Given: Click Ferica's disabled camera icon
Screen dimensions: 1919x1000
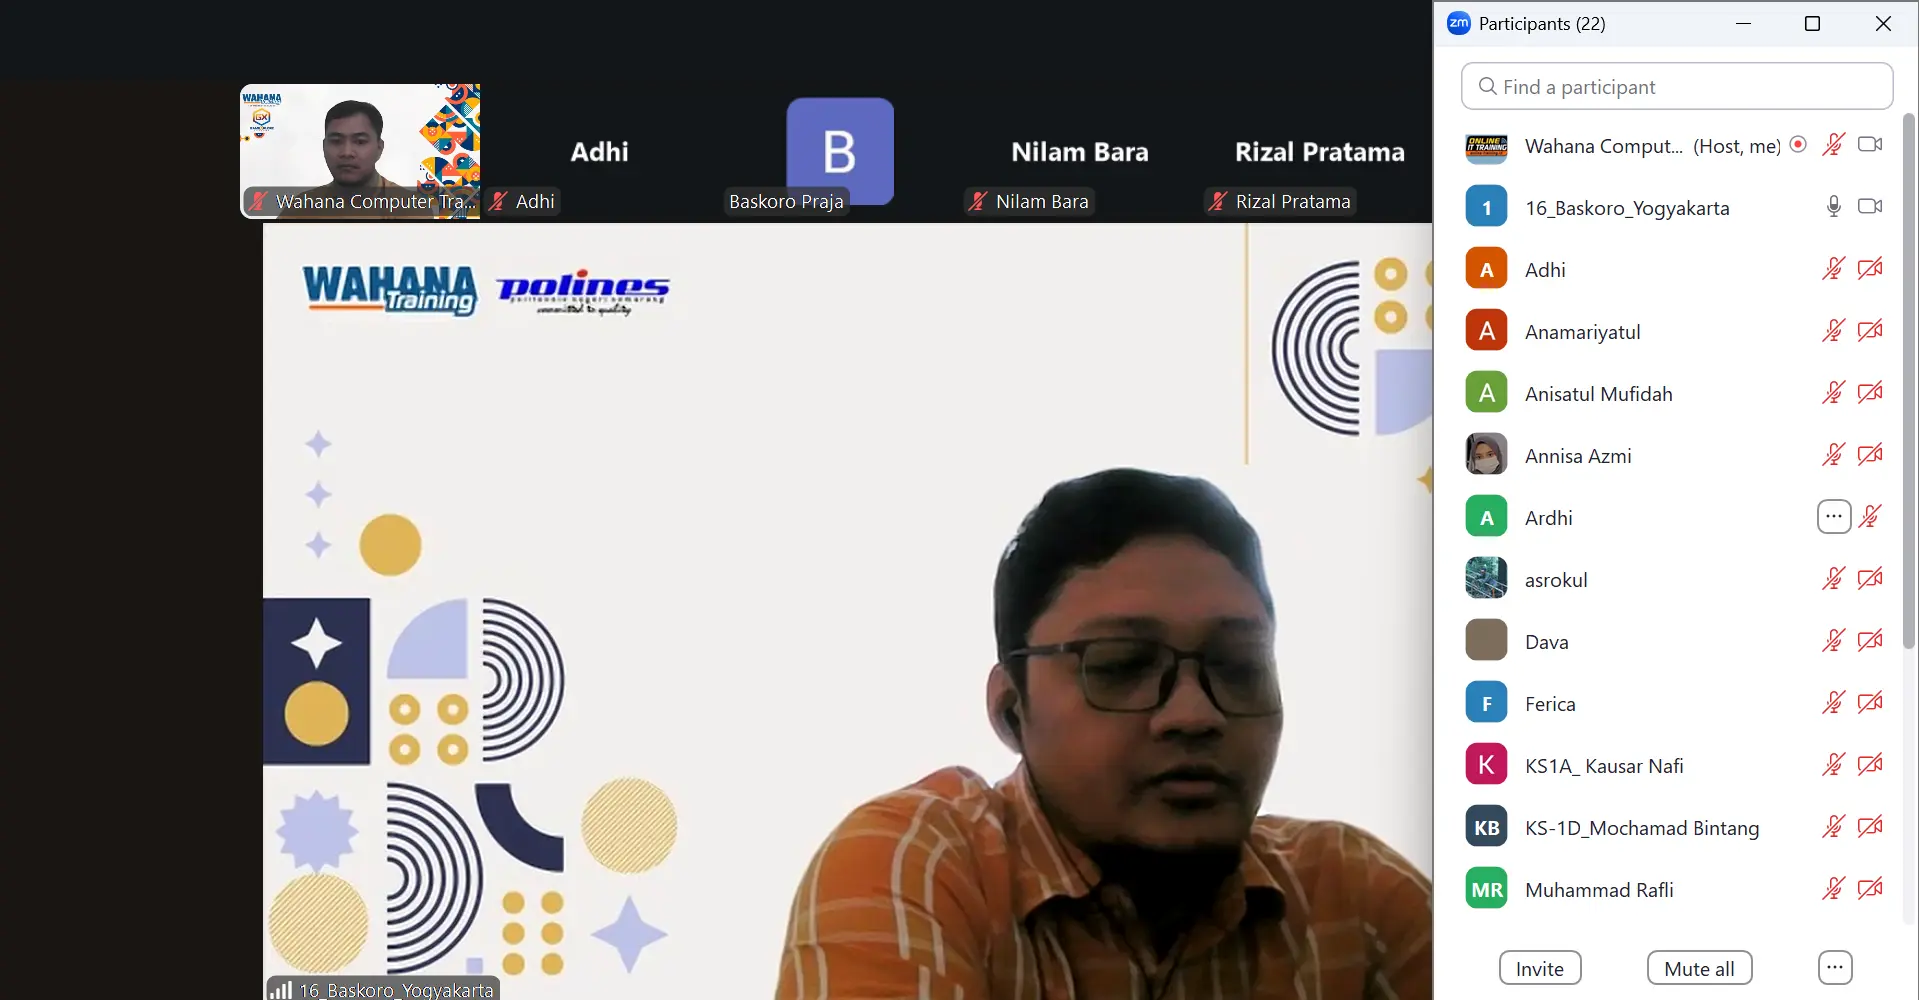Looking at the screenshot, I should 1870,703.
